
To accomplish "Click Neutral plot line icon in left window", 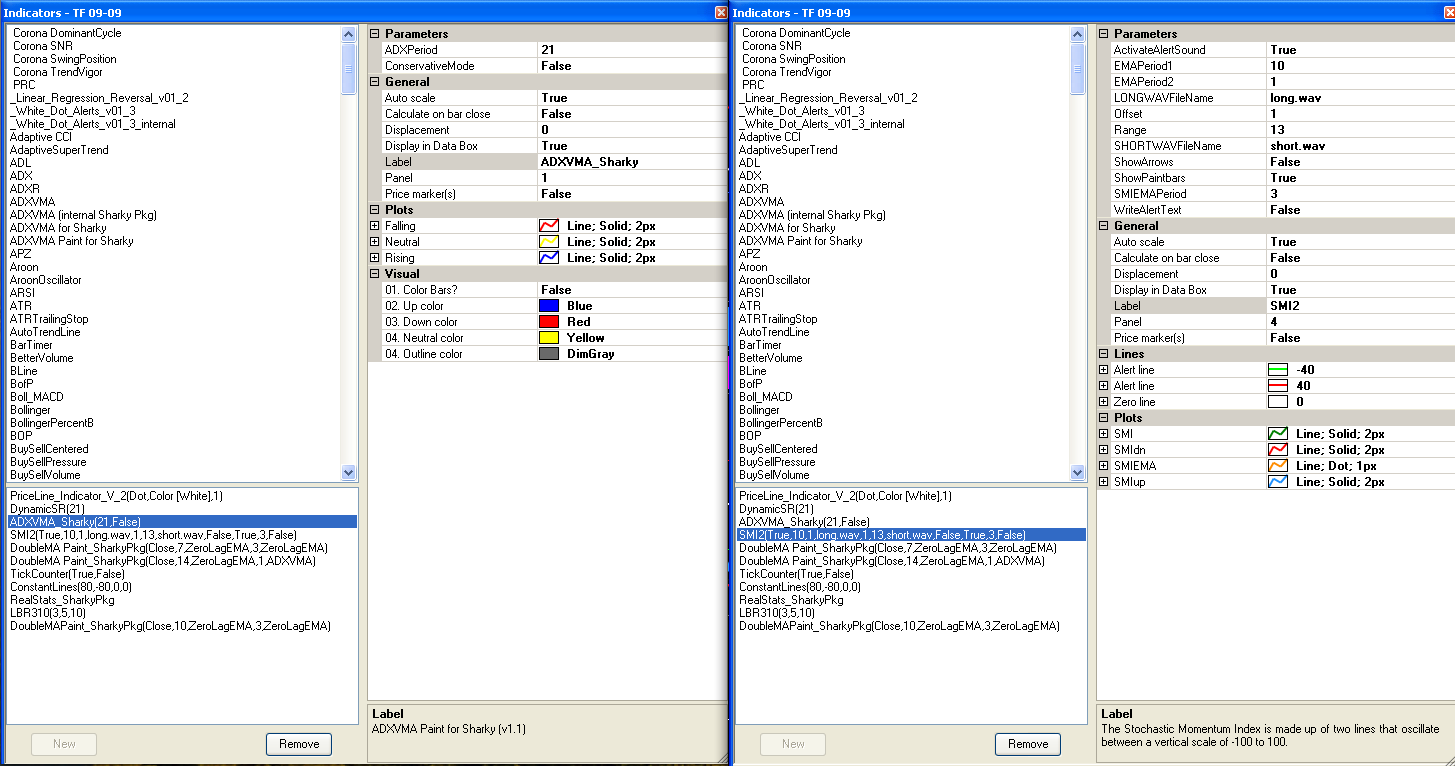I will coord(548,242).
